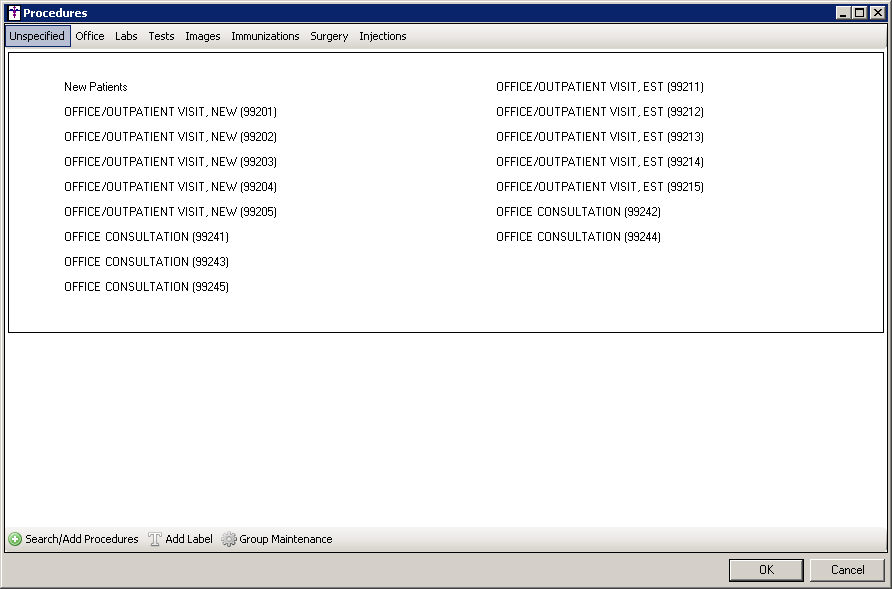Click the Add Label text icon

pos(155,539)
